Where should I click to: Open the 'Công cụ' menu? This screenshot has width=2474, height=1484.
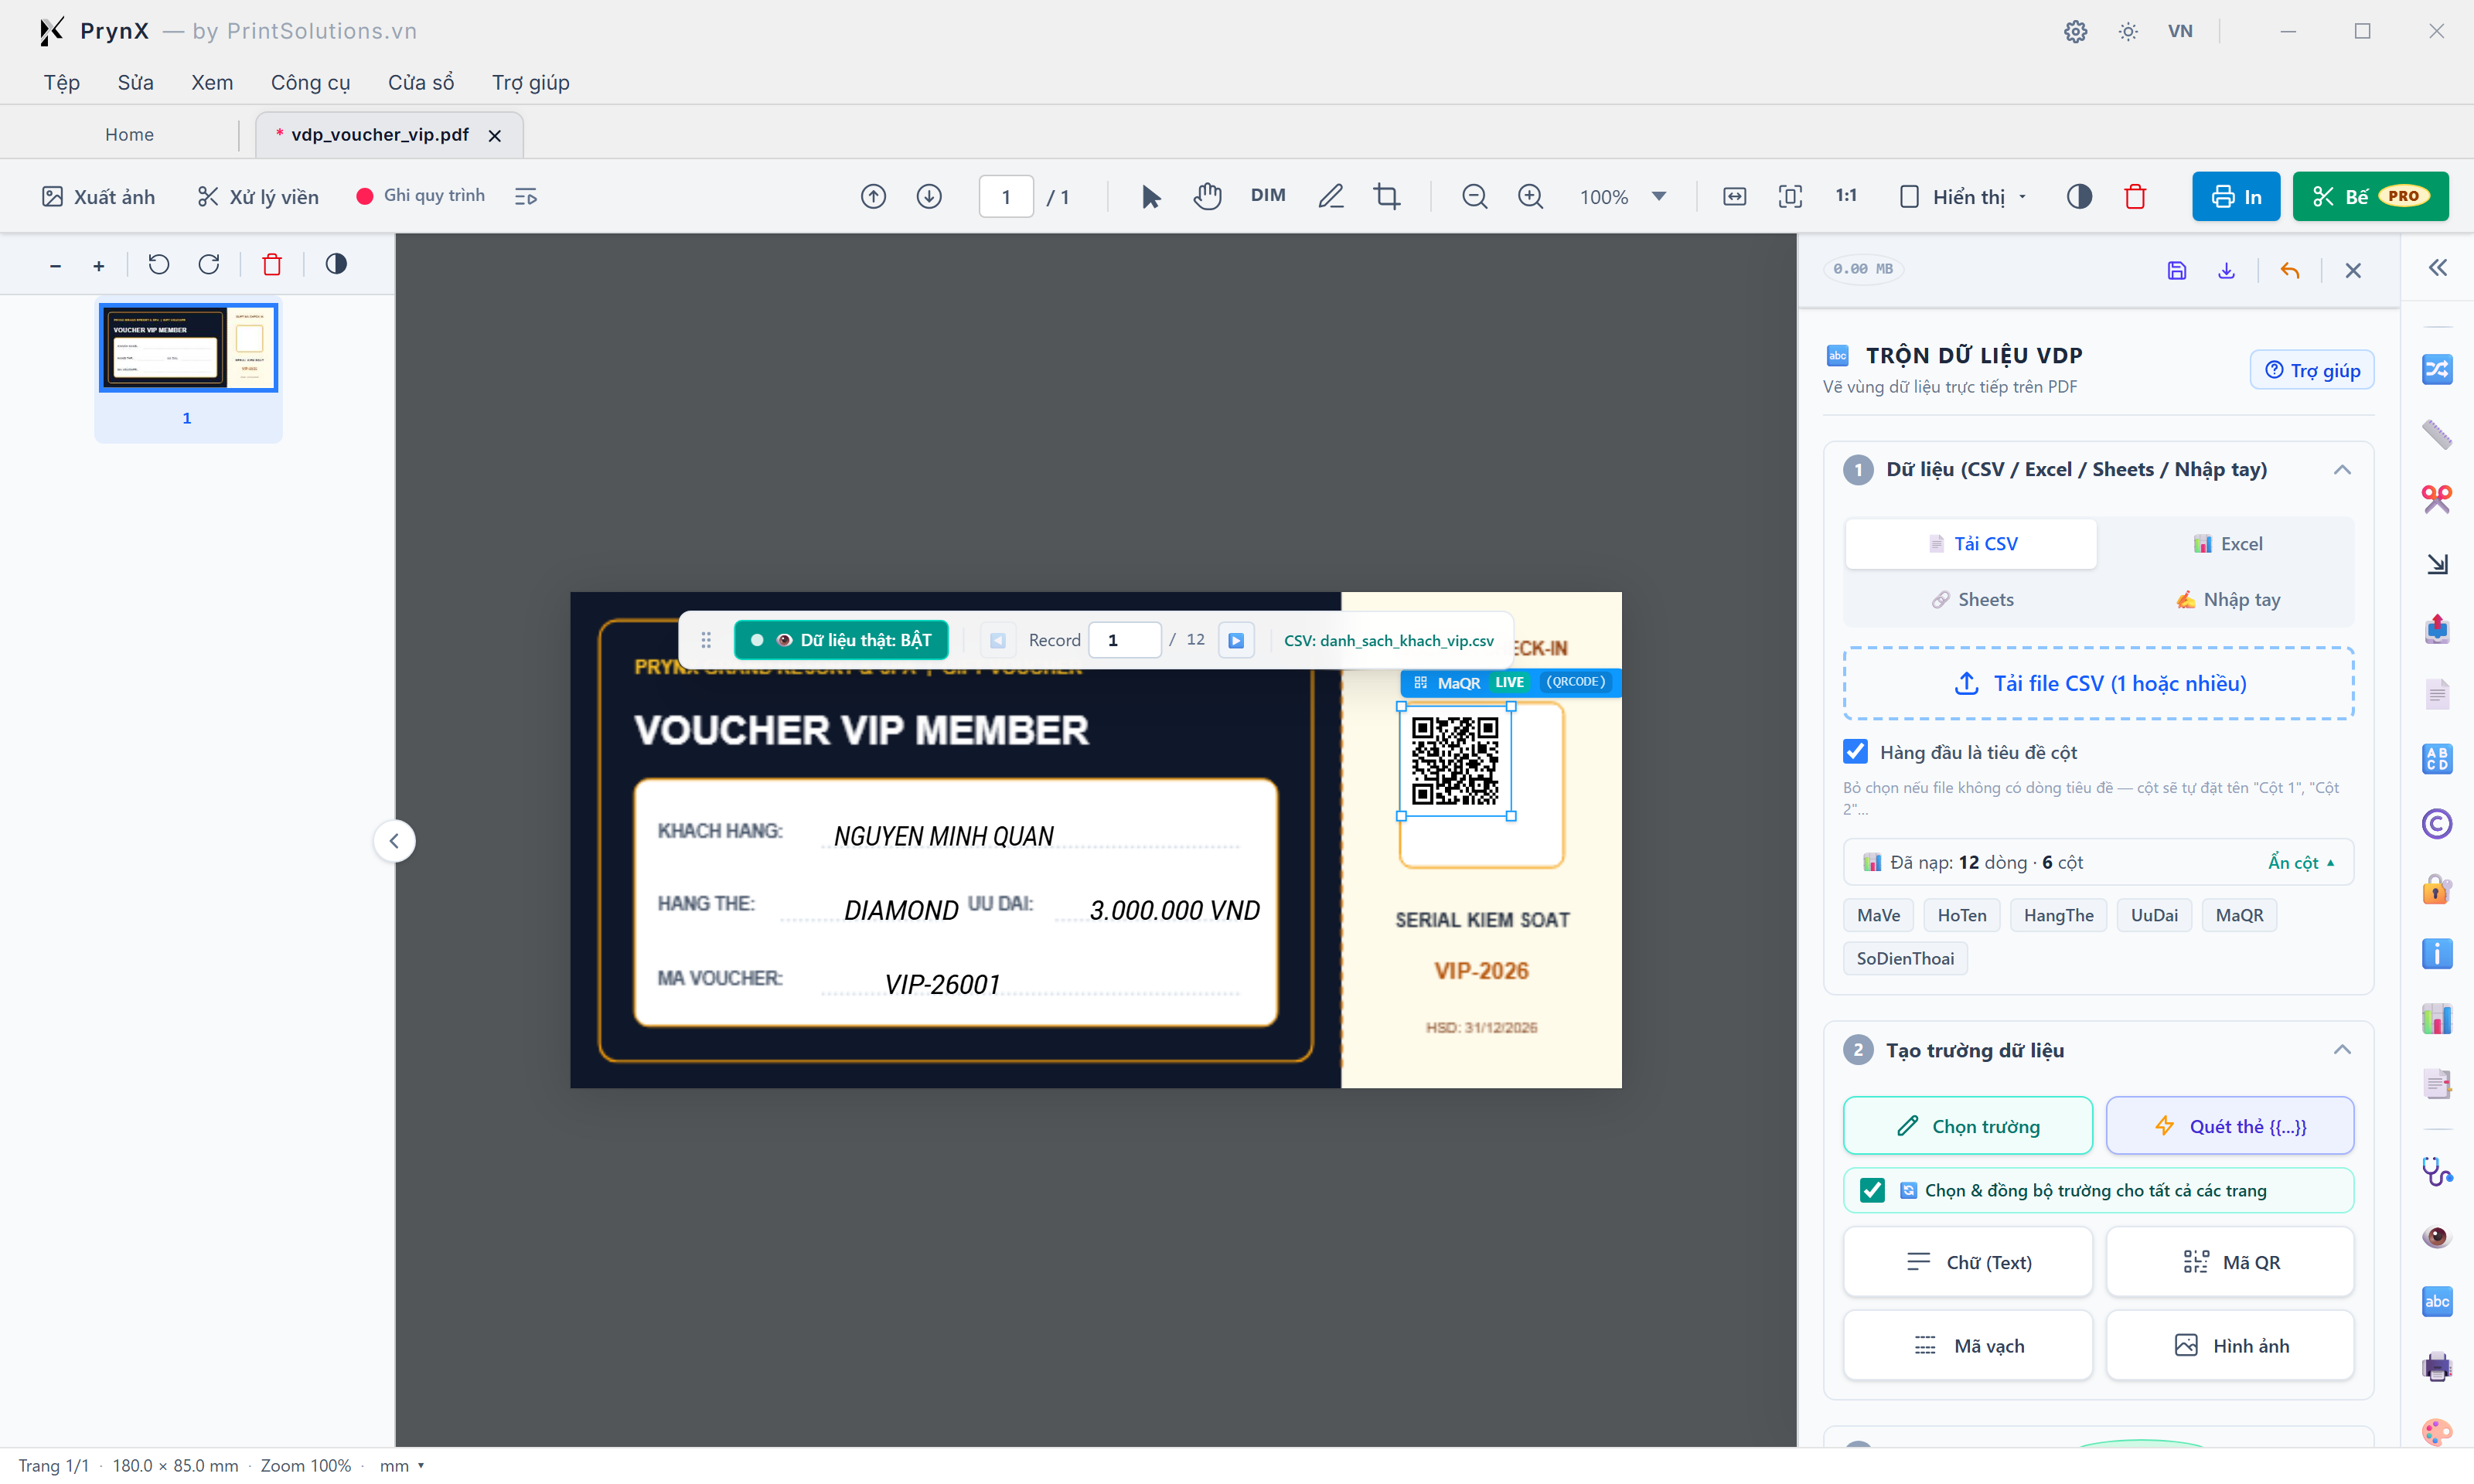pos(310,82)
